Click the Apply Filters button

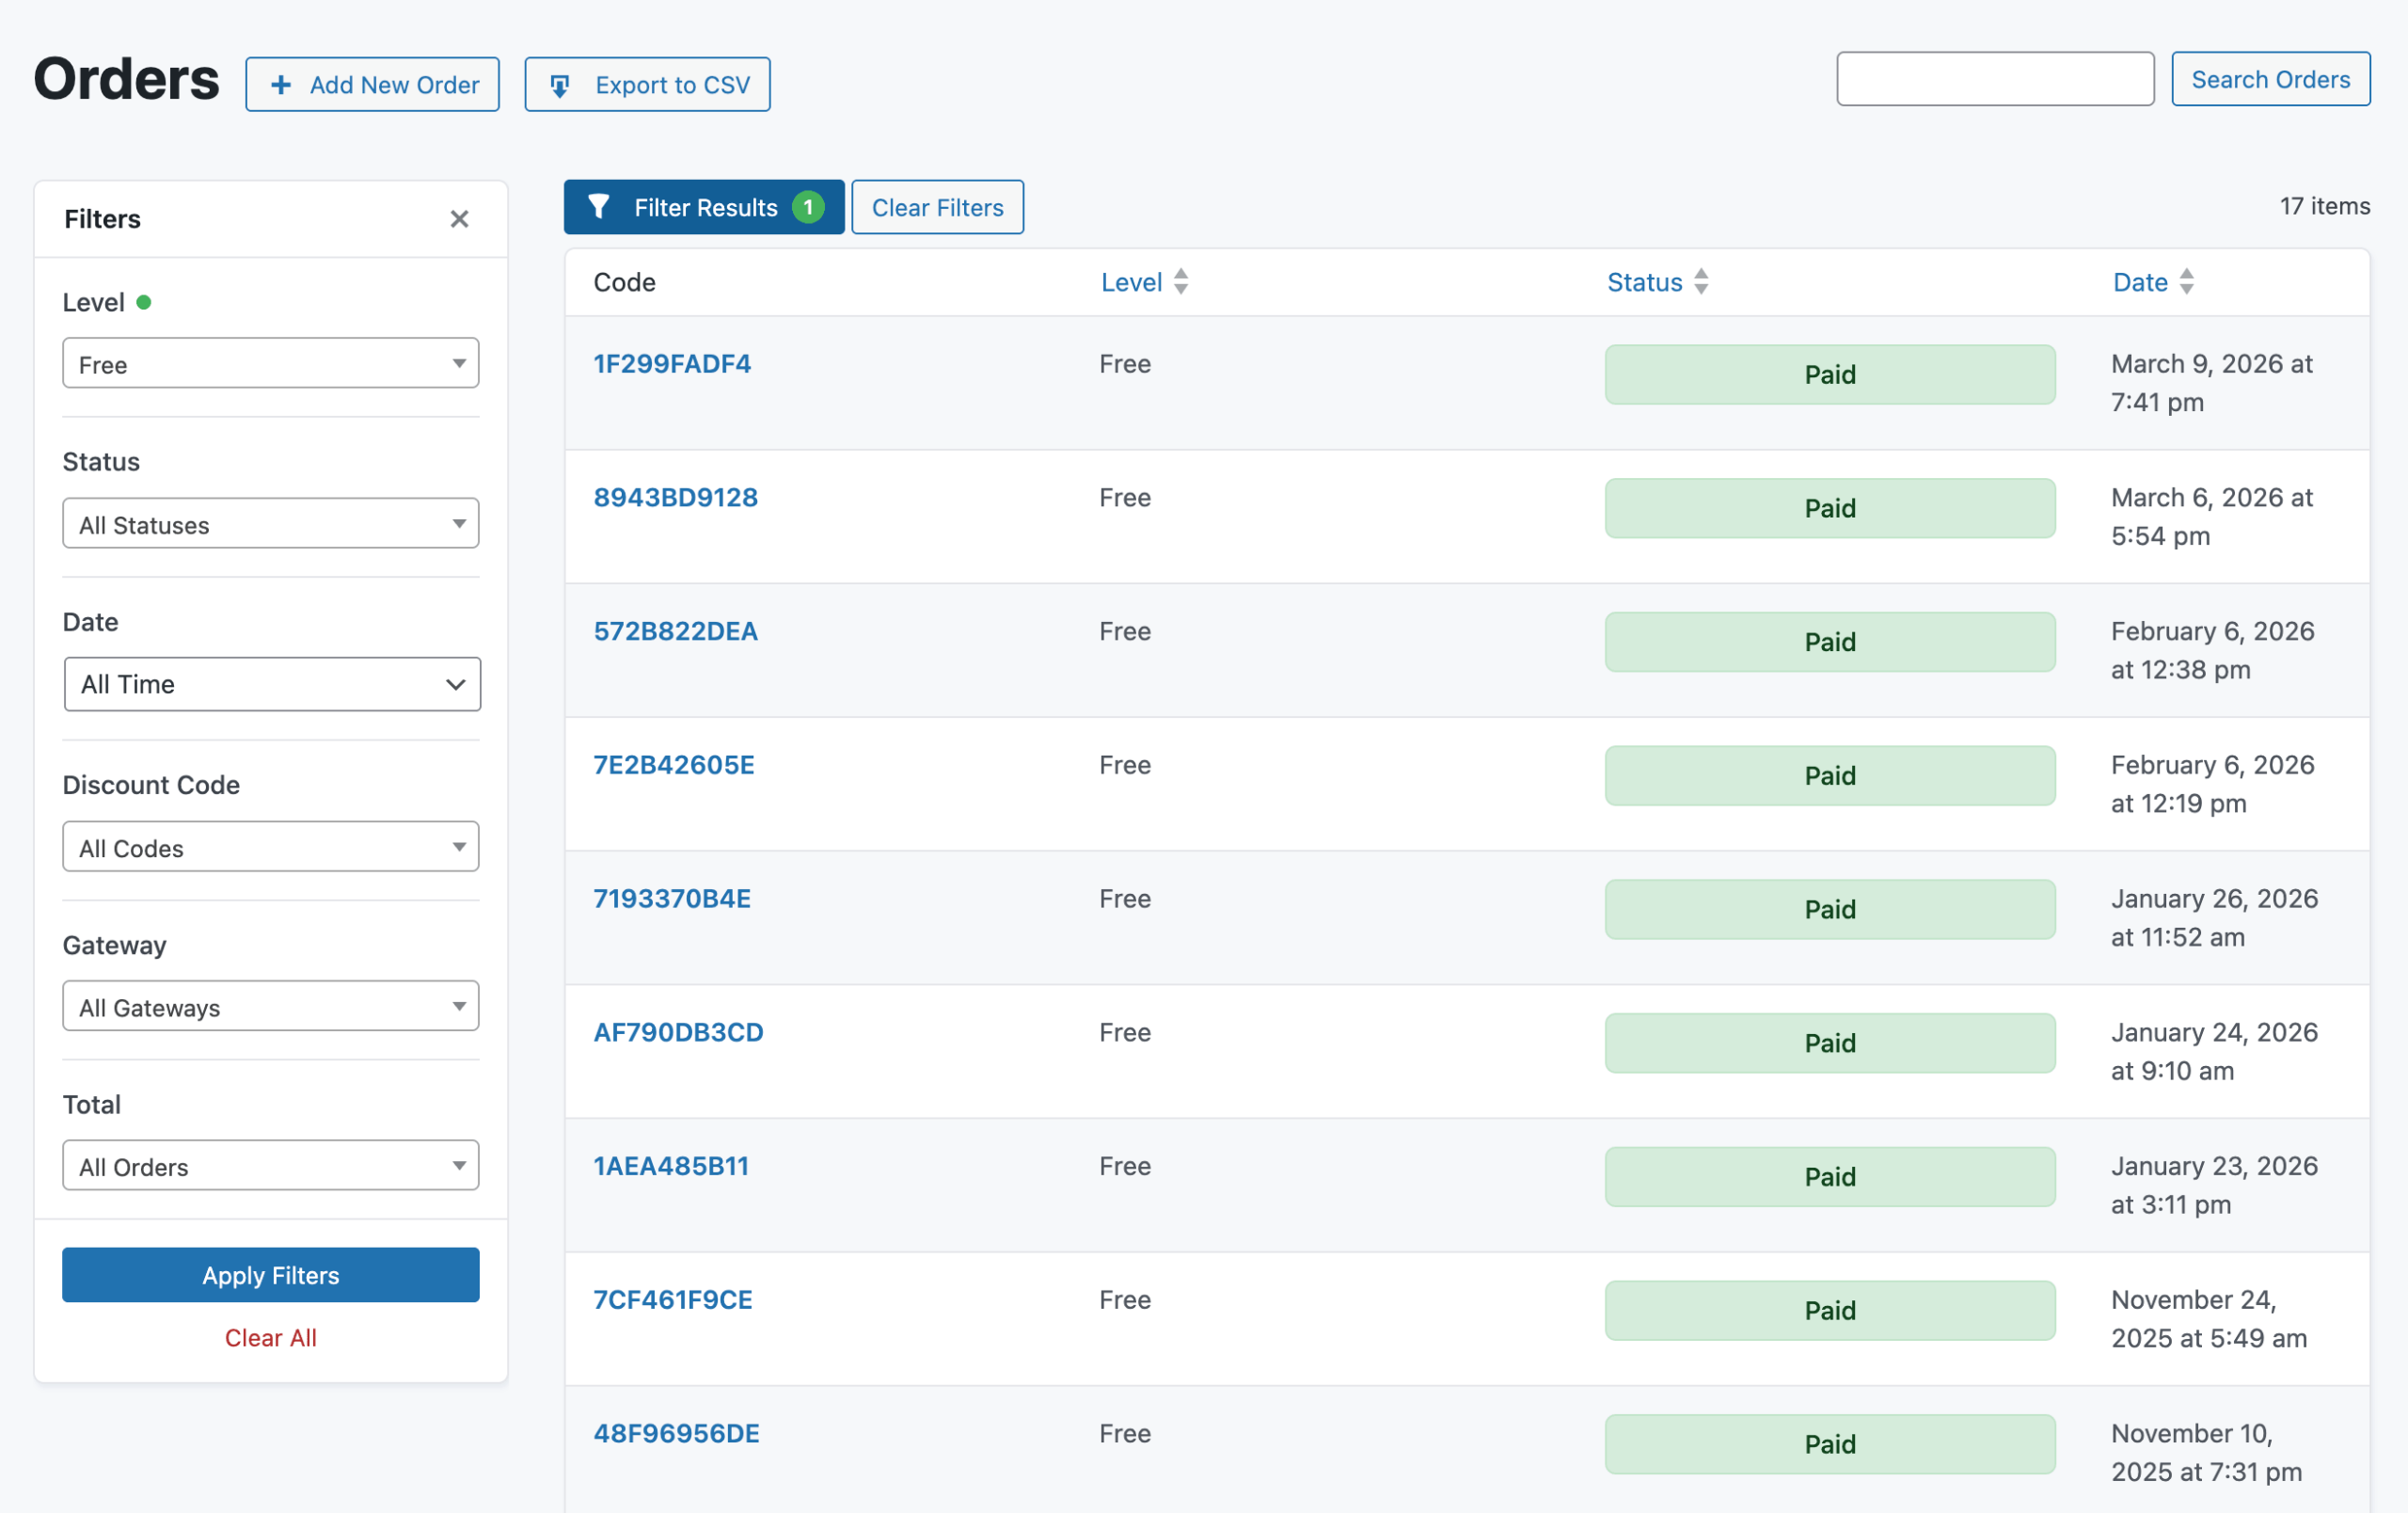click(x=270, y=1275)
